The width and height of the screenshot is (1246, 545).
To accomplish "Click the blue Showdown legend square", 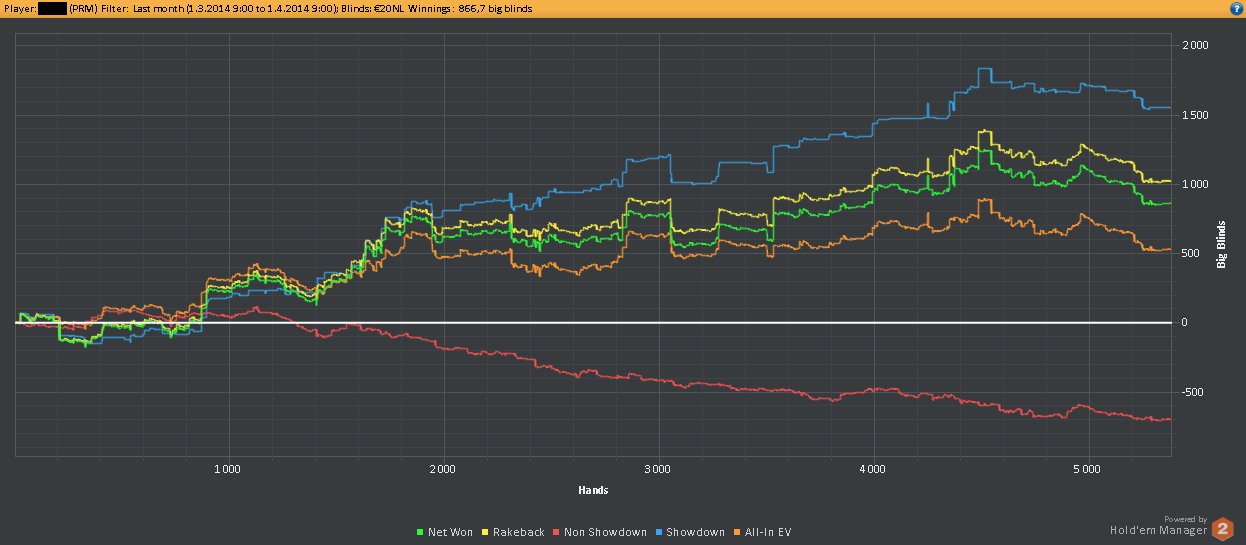I will (x=659, y=532).
